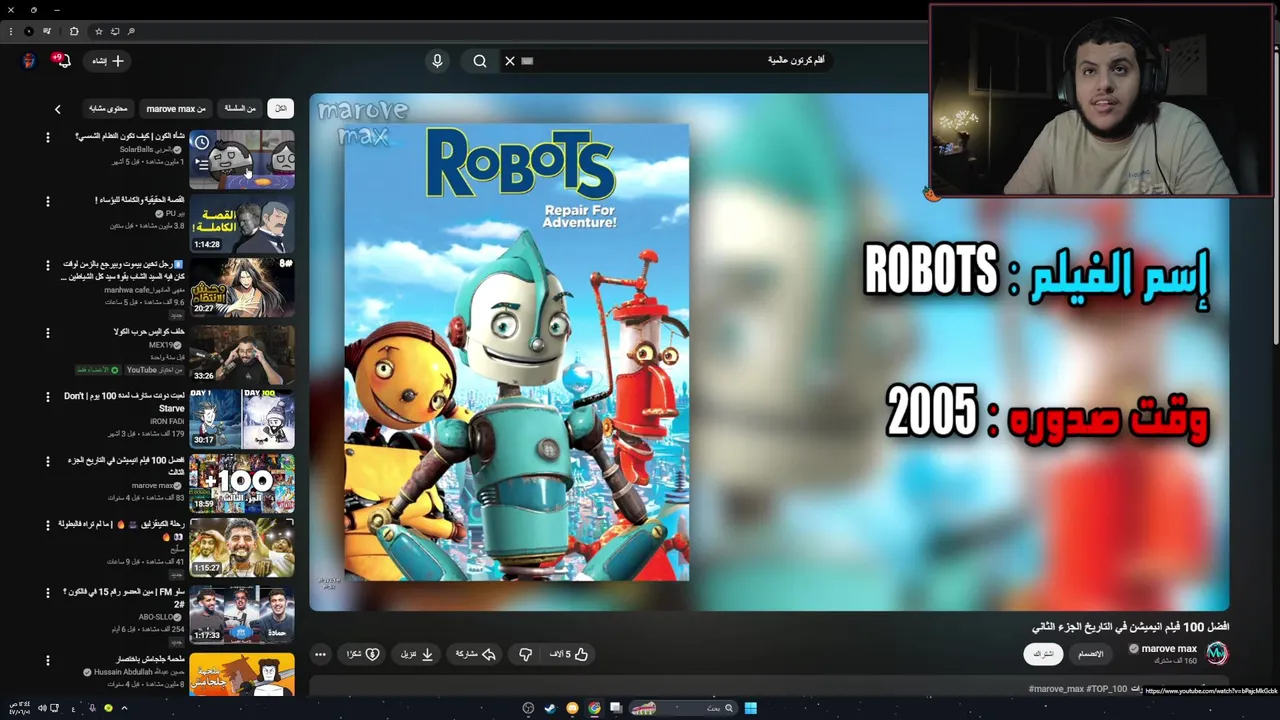Viewport: 1280px width, 720px height.
Task: Open the +100 part three 18:59 thumbnail
Action: pyautogui.click(x=242, y=484)
